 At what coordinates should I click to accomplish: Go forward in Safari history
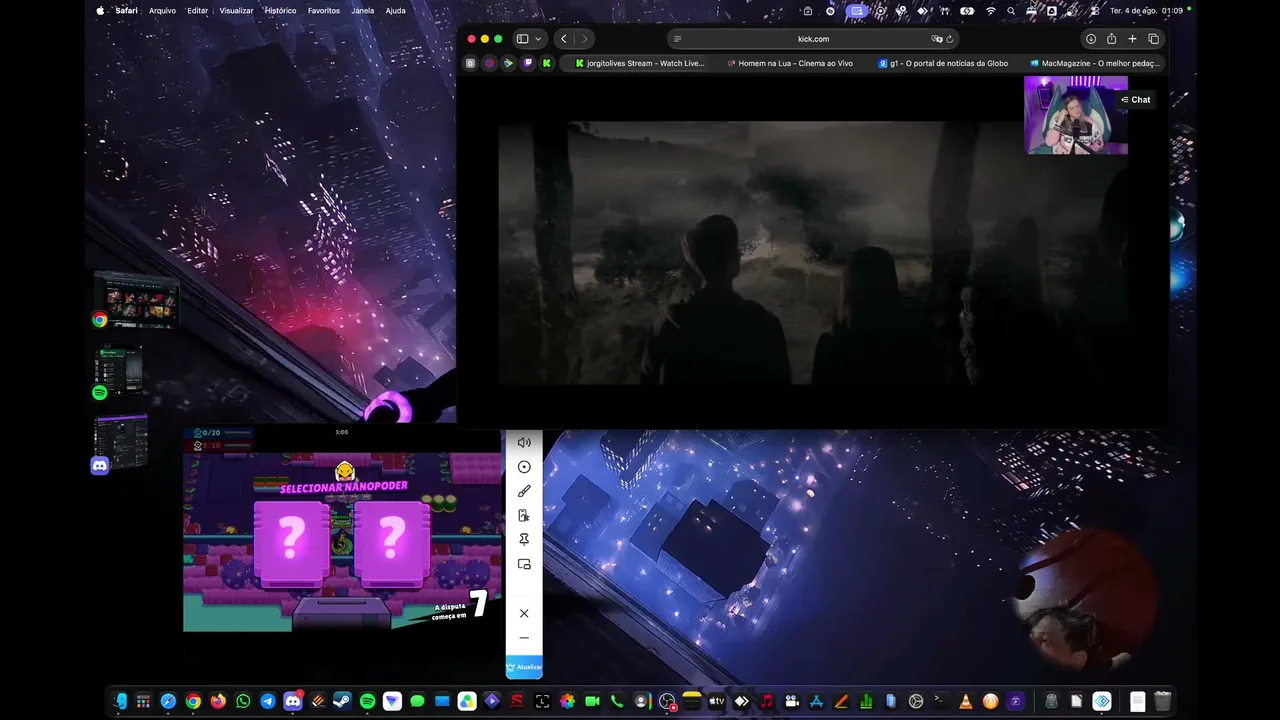click(585, 39)
